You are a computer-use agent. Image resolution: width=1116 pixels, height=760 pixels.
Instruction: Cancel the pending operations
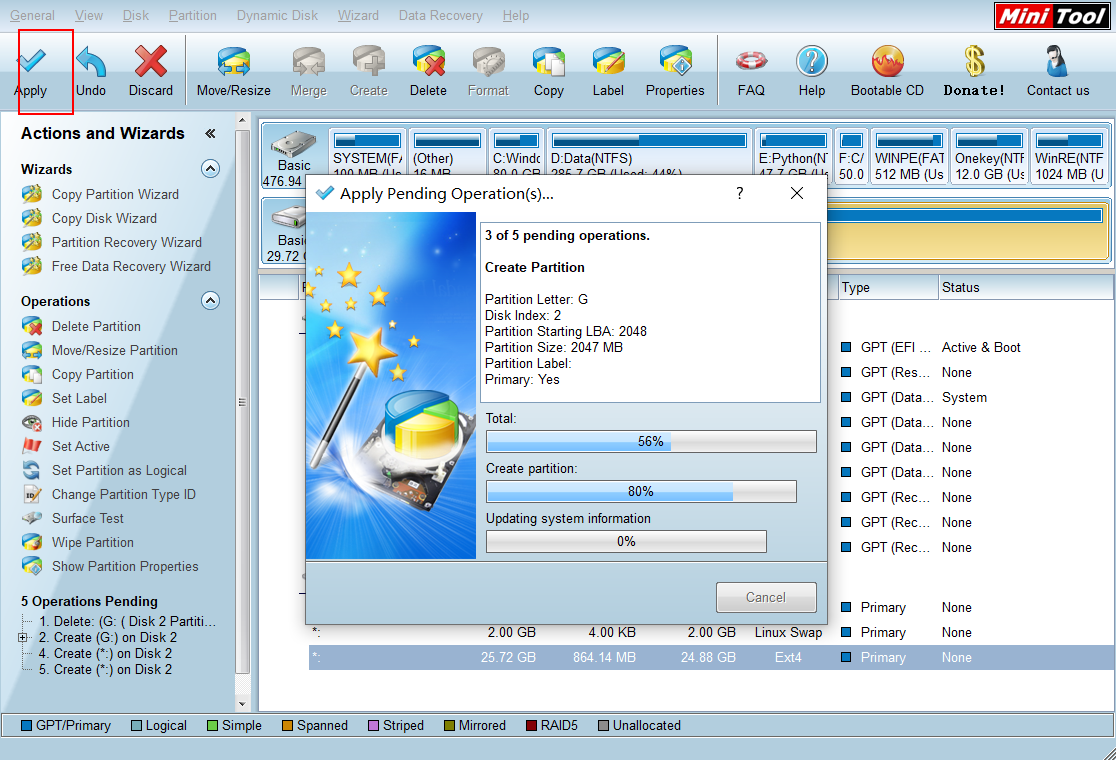(x=765, y=597)
